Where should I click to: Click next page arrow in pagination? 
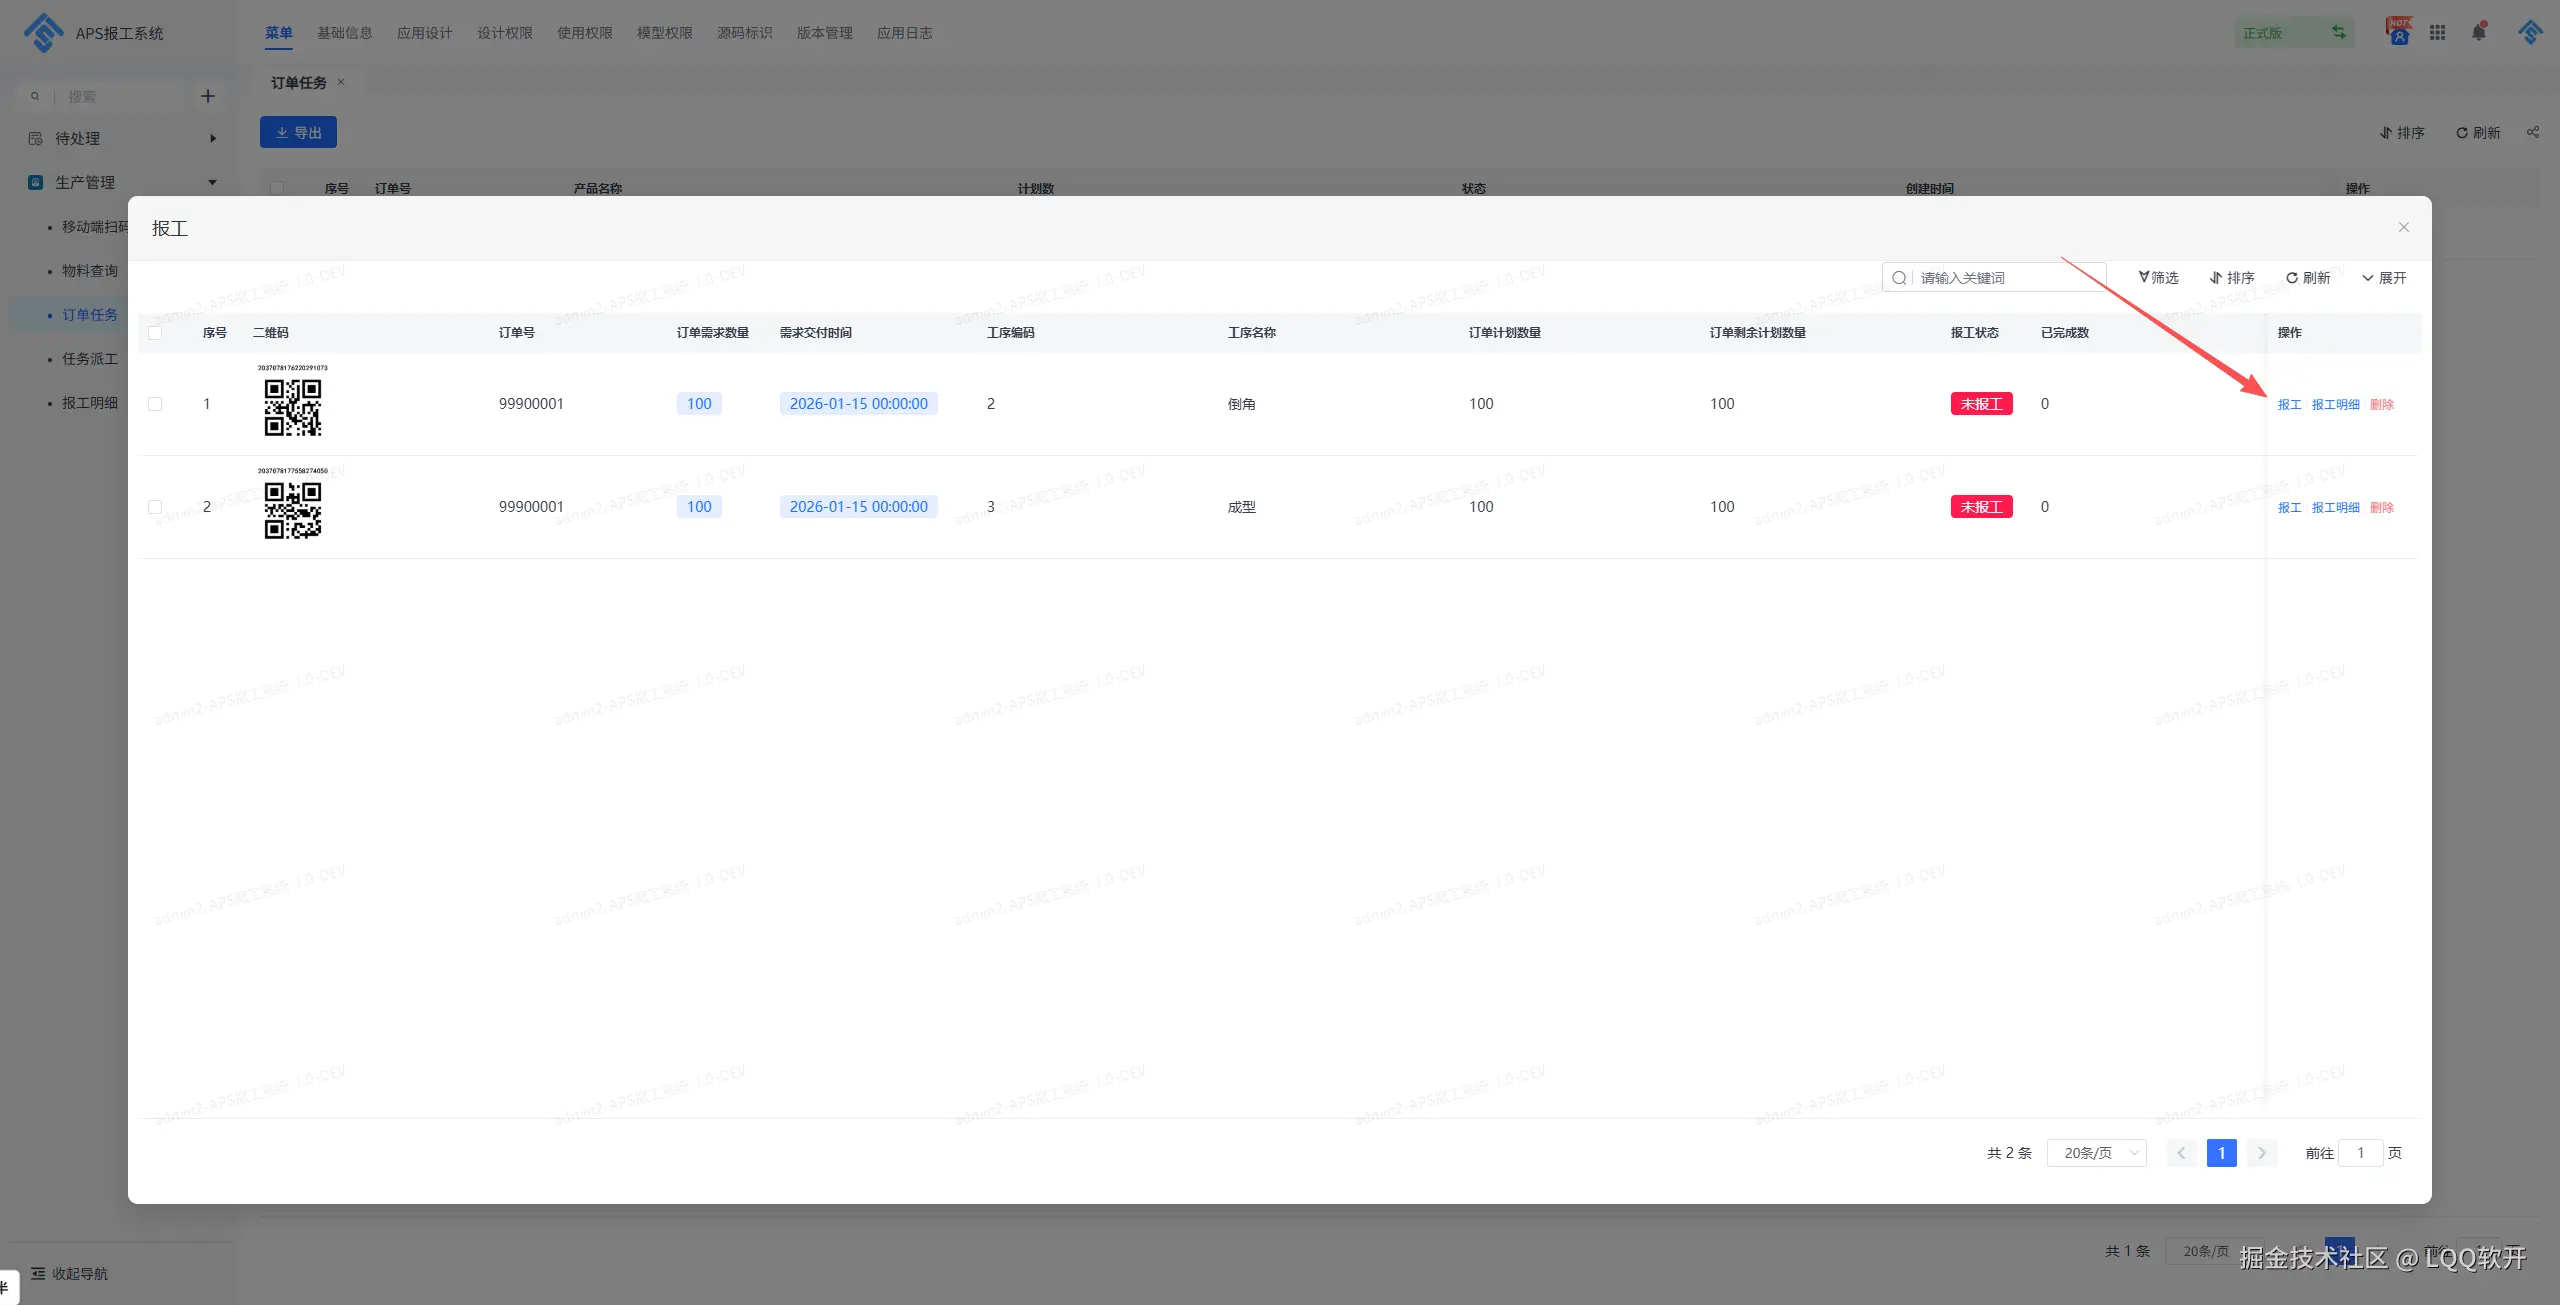point(2261,1153)
